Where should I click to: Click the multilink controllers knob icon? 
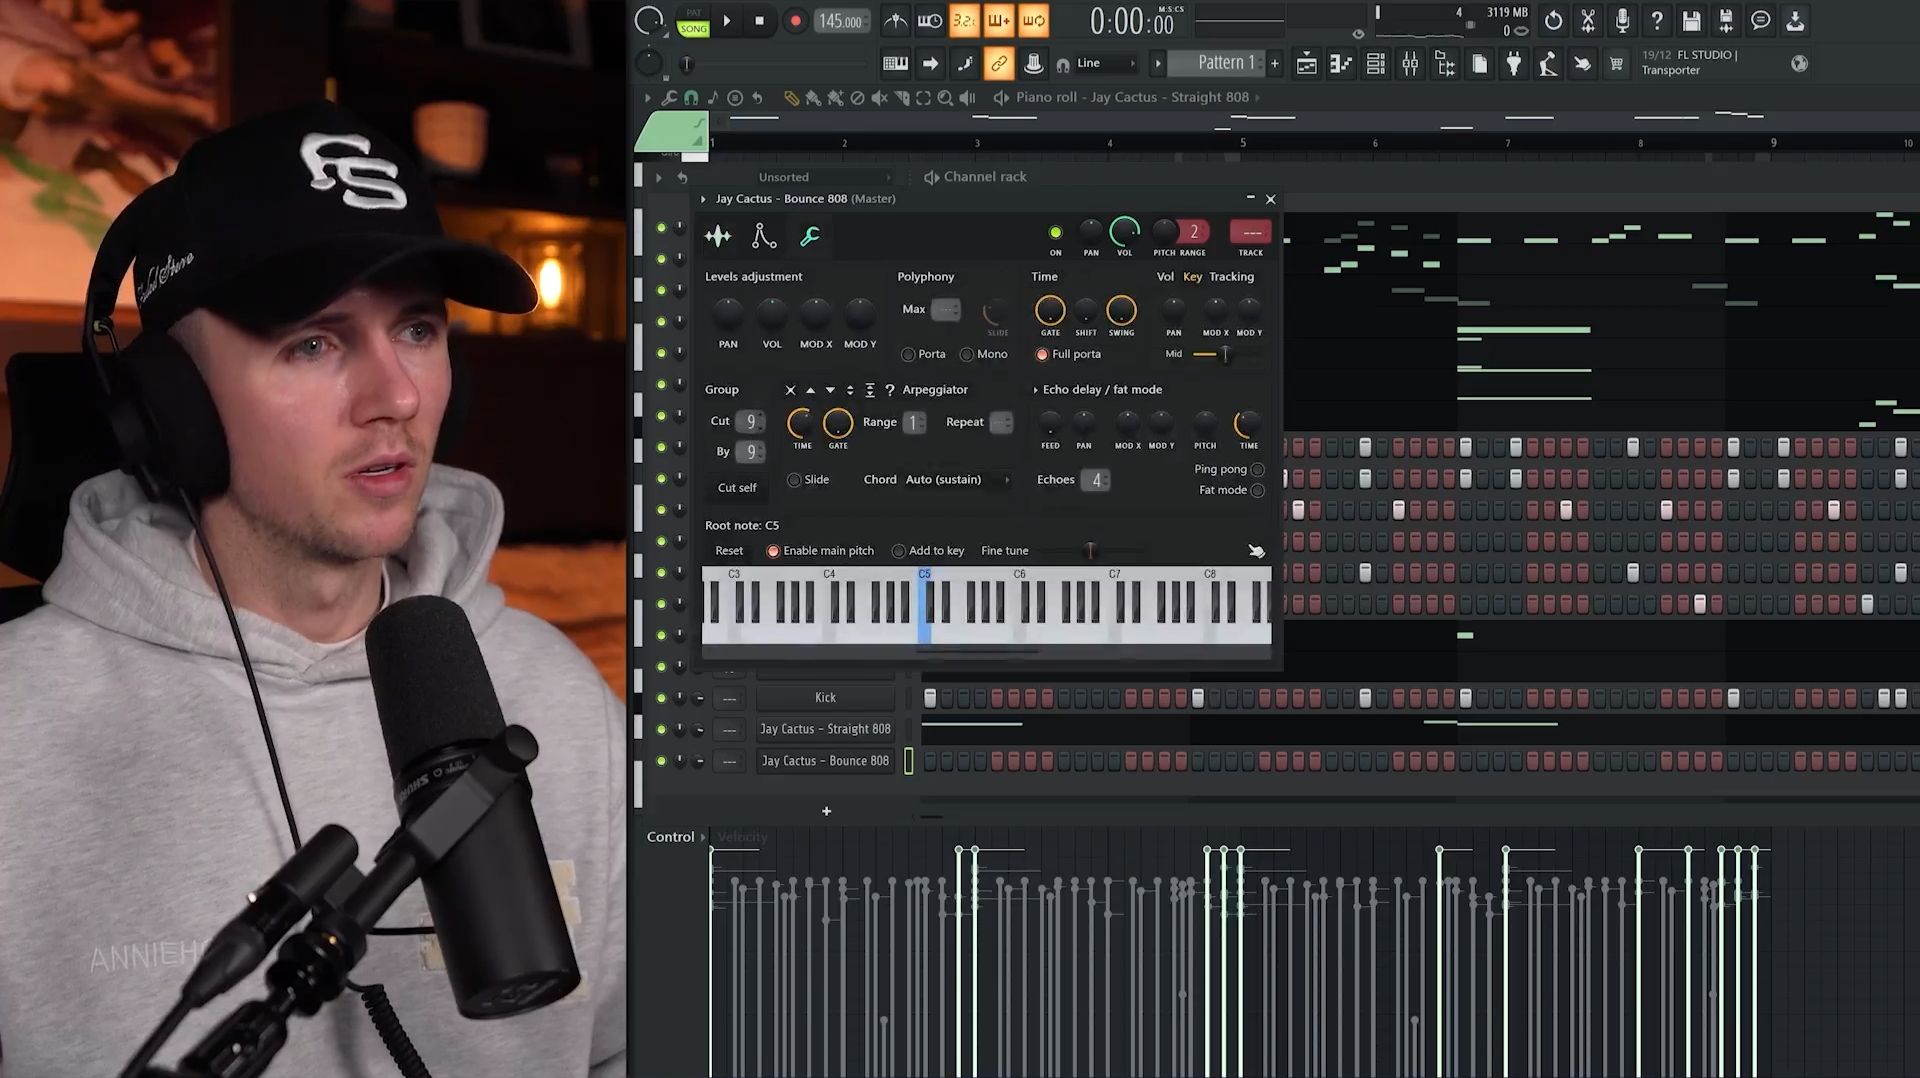pos(1033,64)
